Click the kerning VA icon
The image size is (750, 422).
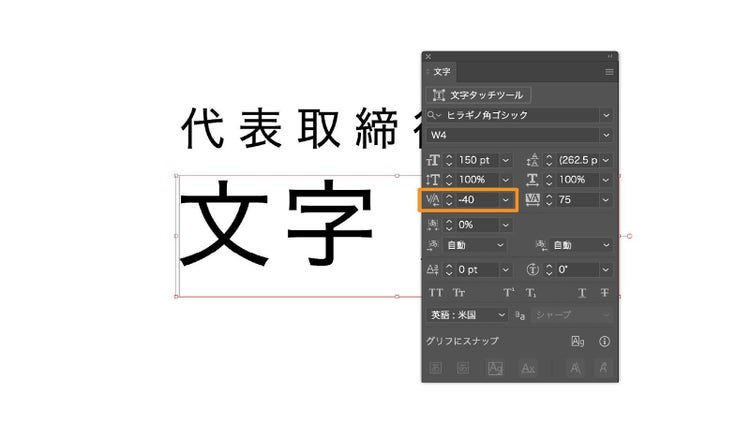pyautogui.click(x=433, y=200)
